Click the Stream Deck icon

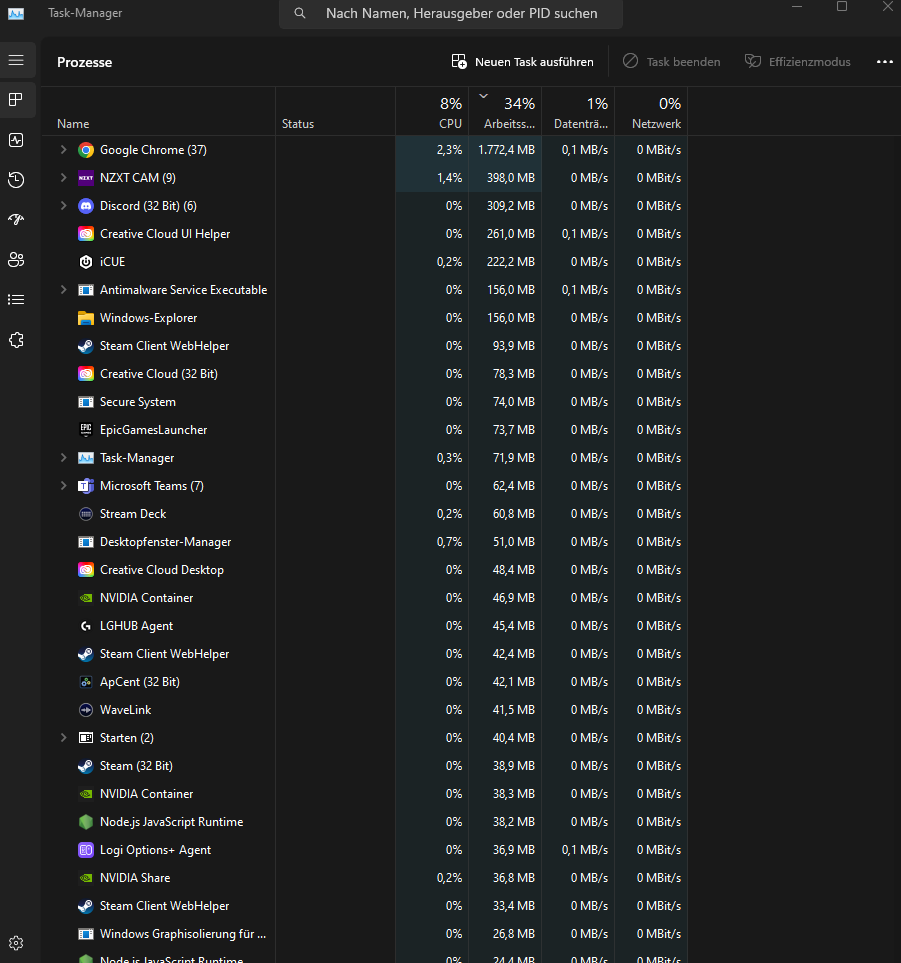click(86, 514)
